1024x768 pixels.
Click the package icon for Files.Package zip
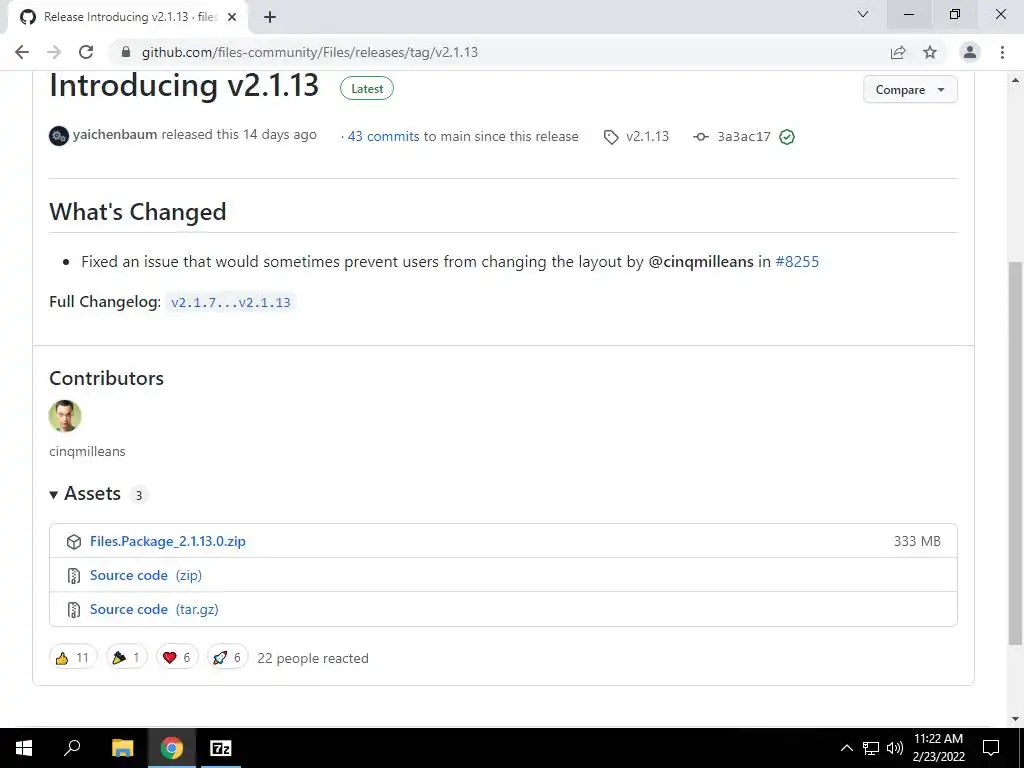click(x=74, y=541)
